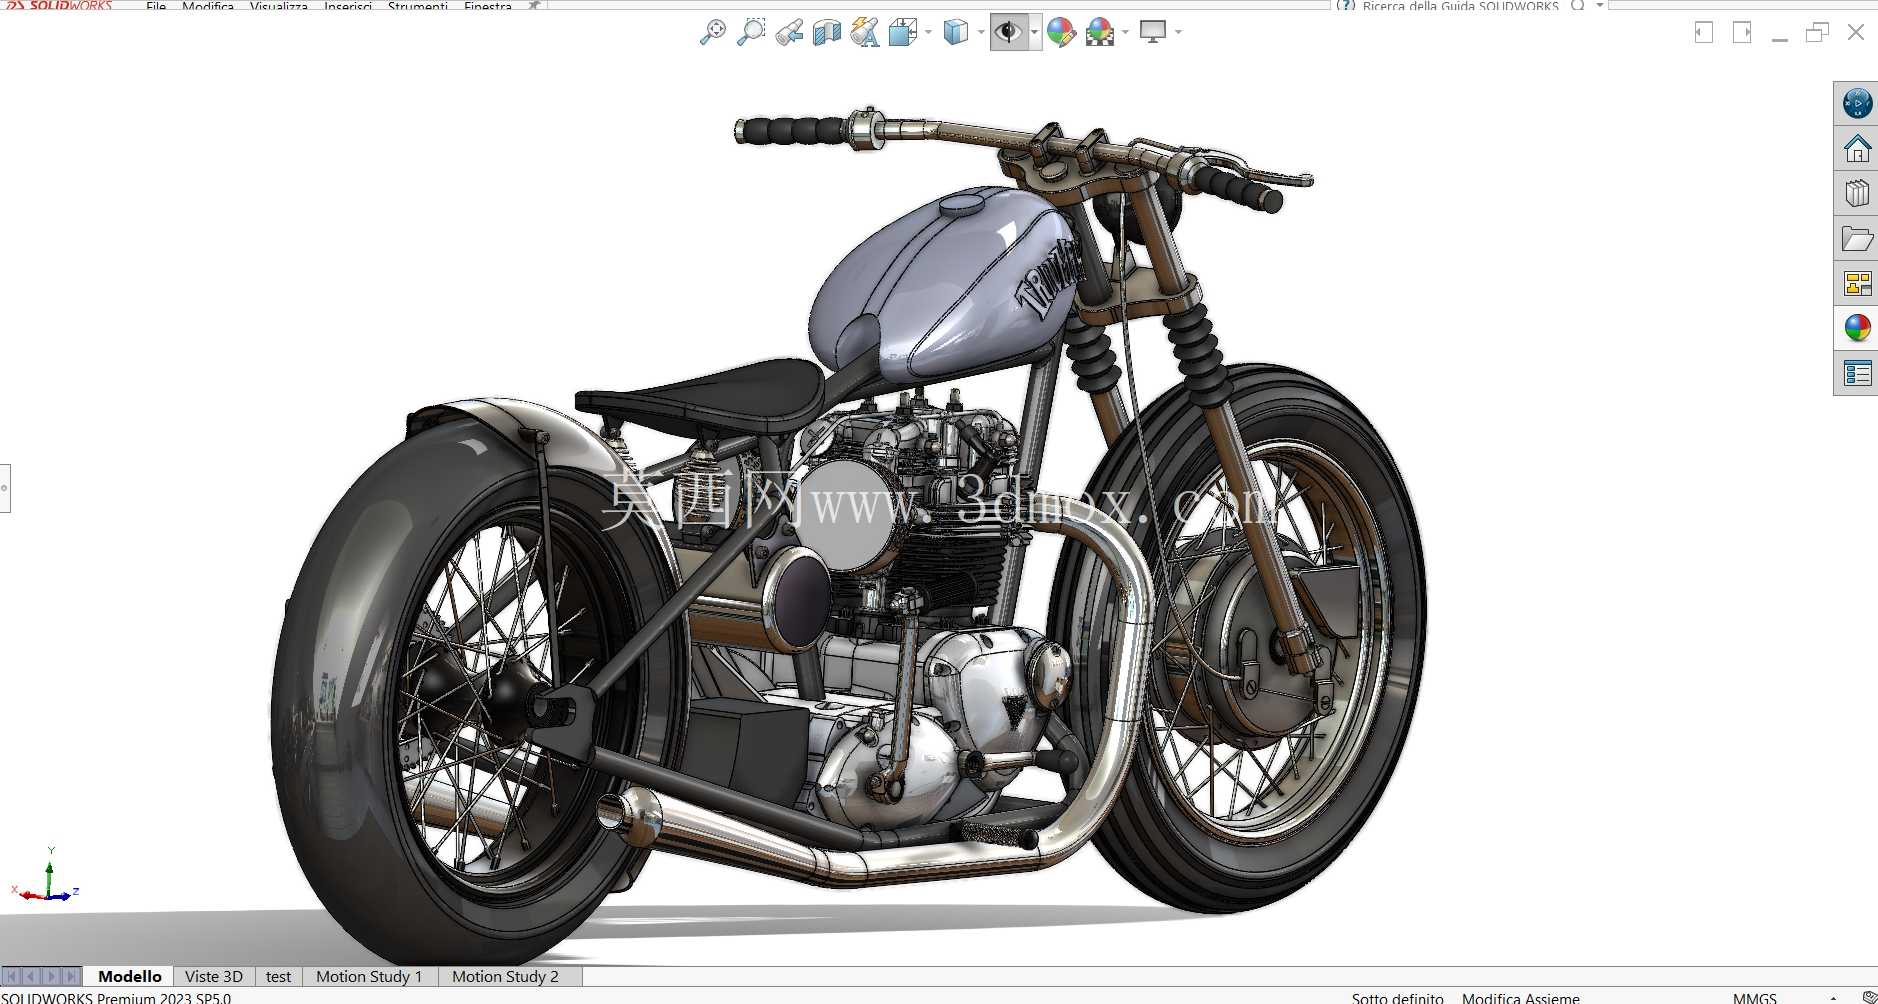Open the View Settings monitor dropdown arrow
The height and width of the screenshot is (1004, 1878).
click(1178, 32)
